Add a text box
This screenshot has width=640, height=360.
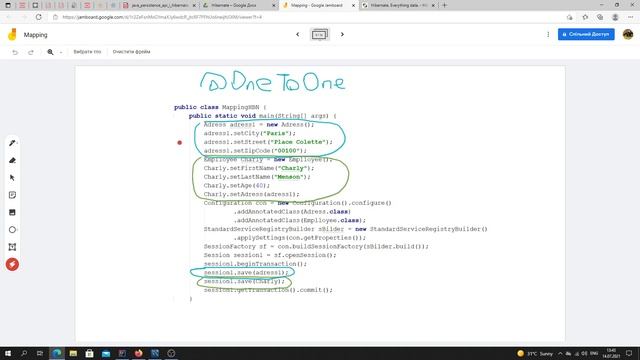[x=12, y=247]
